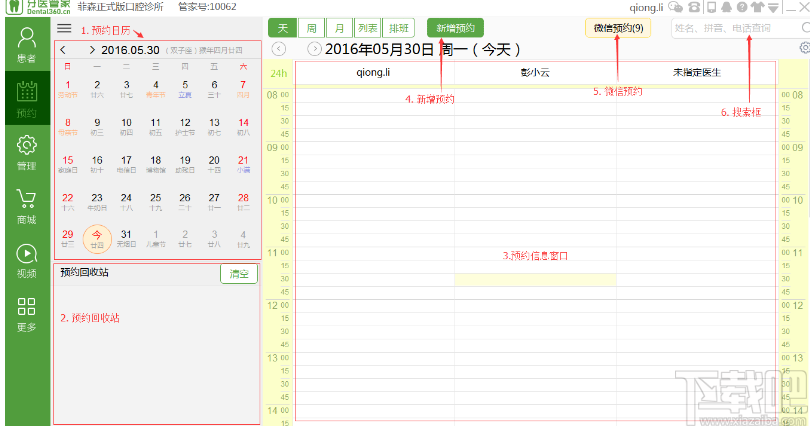Select today (今) in mini calendar
810x426 pixels.
pyautogui.click(x=97, y=239)
